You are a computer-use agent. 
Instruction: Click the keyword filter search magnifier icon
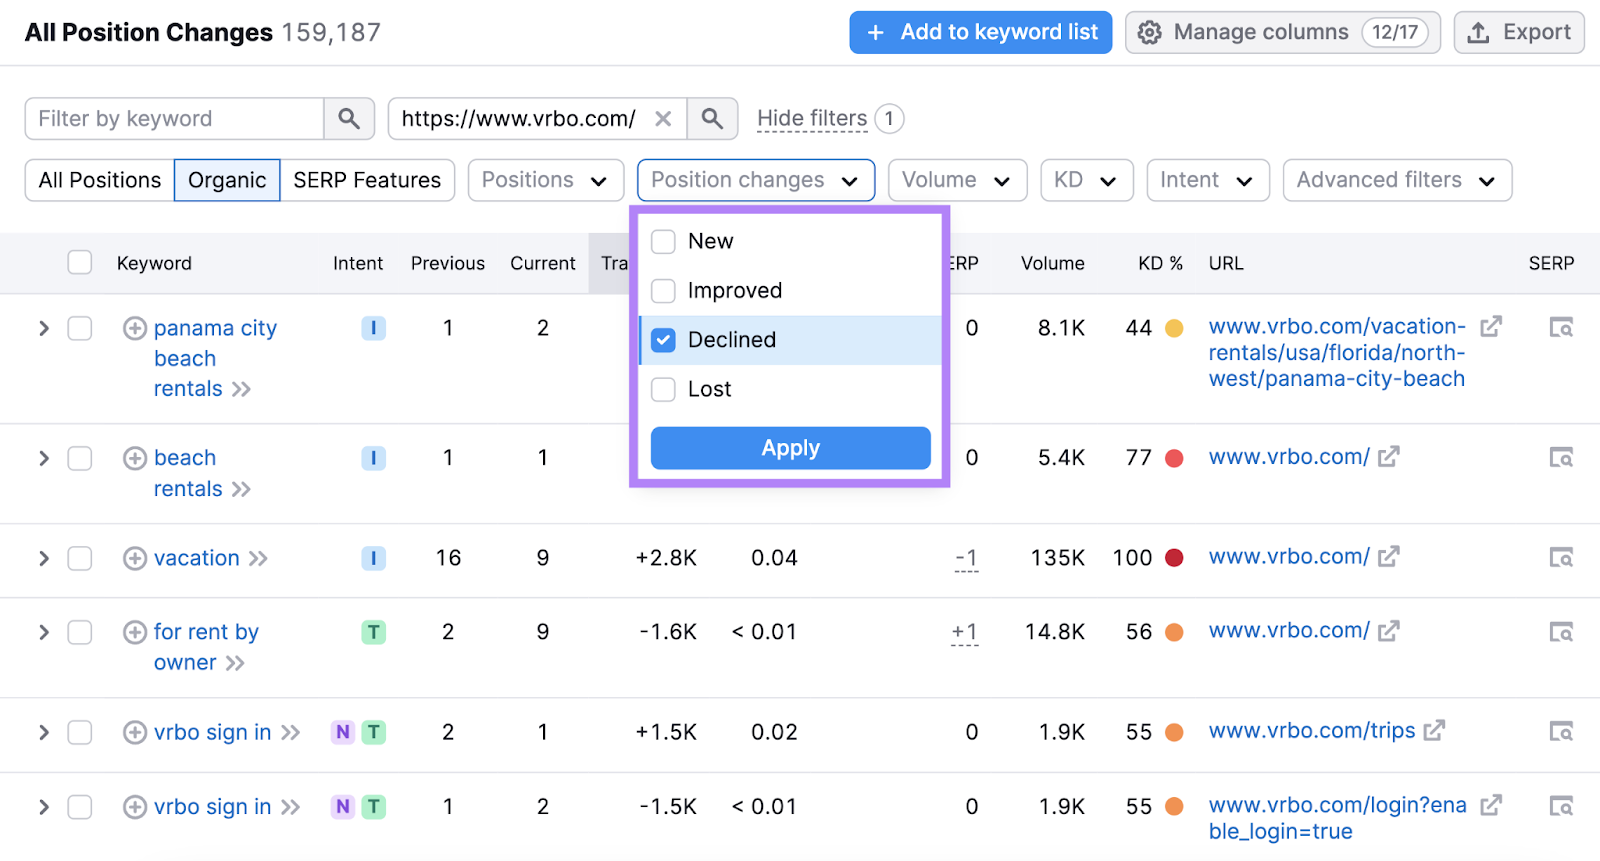[348, 119]
